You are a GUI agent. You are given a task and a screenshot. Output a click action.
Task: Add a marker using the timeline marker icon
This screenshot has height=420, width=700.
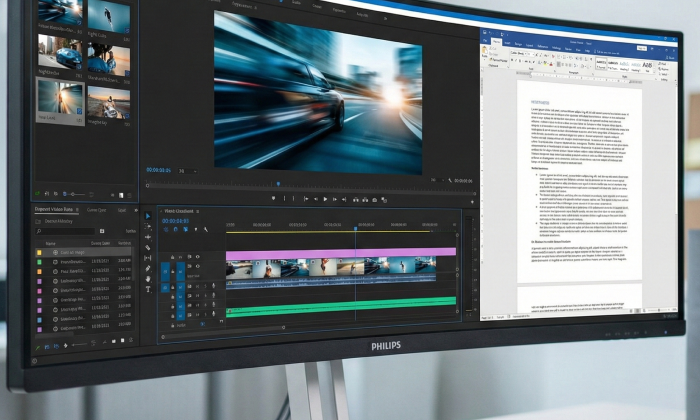click(x=196, y=229)
